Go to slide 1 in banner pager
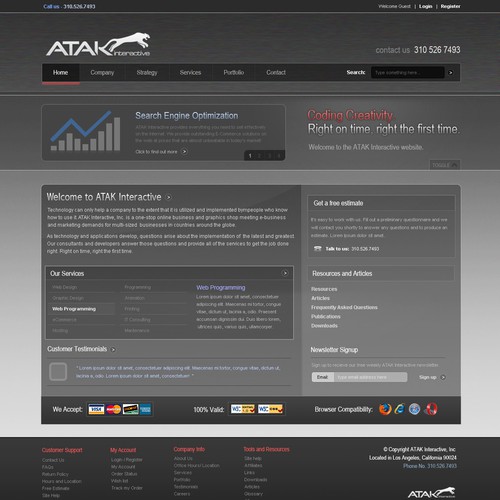The image size is (500, 500). [250, 156]
